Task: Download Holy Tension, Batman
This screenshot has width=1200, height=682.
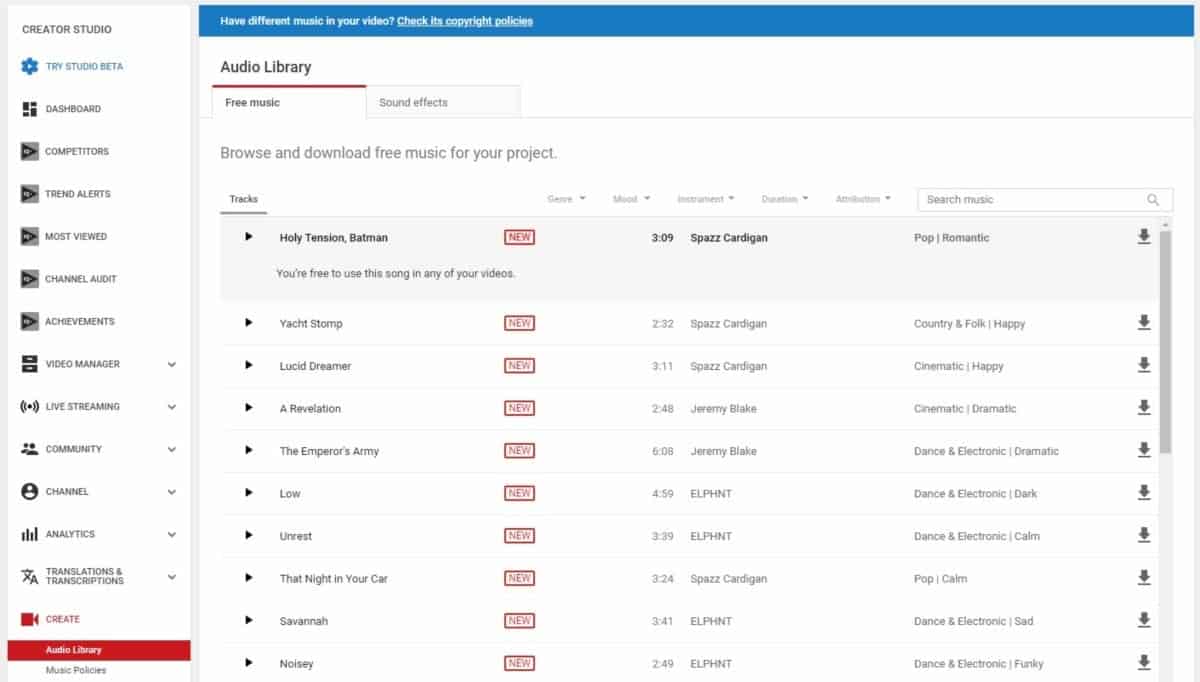Action: click(1144, 237)
